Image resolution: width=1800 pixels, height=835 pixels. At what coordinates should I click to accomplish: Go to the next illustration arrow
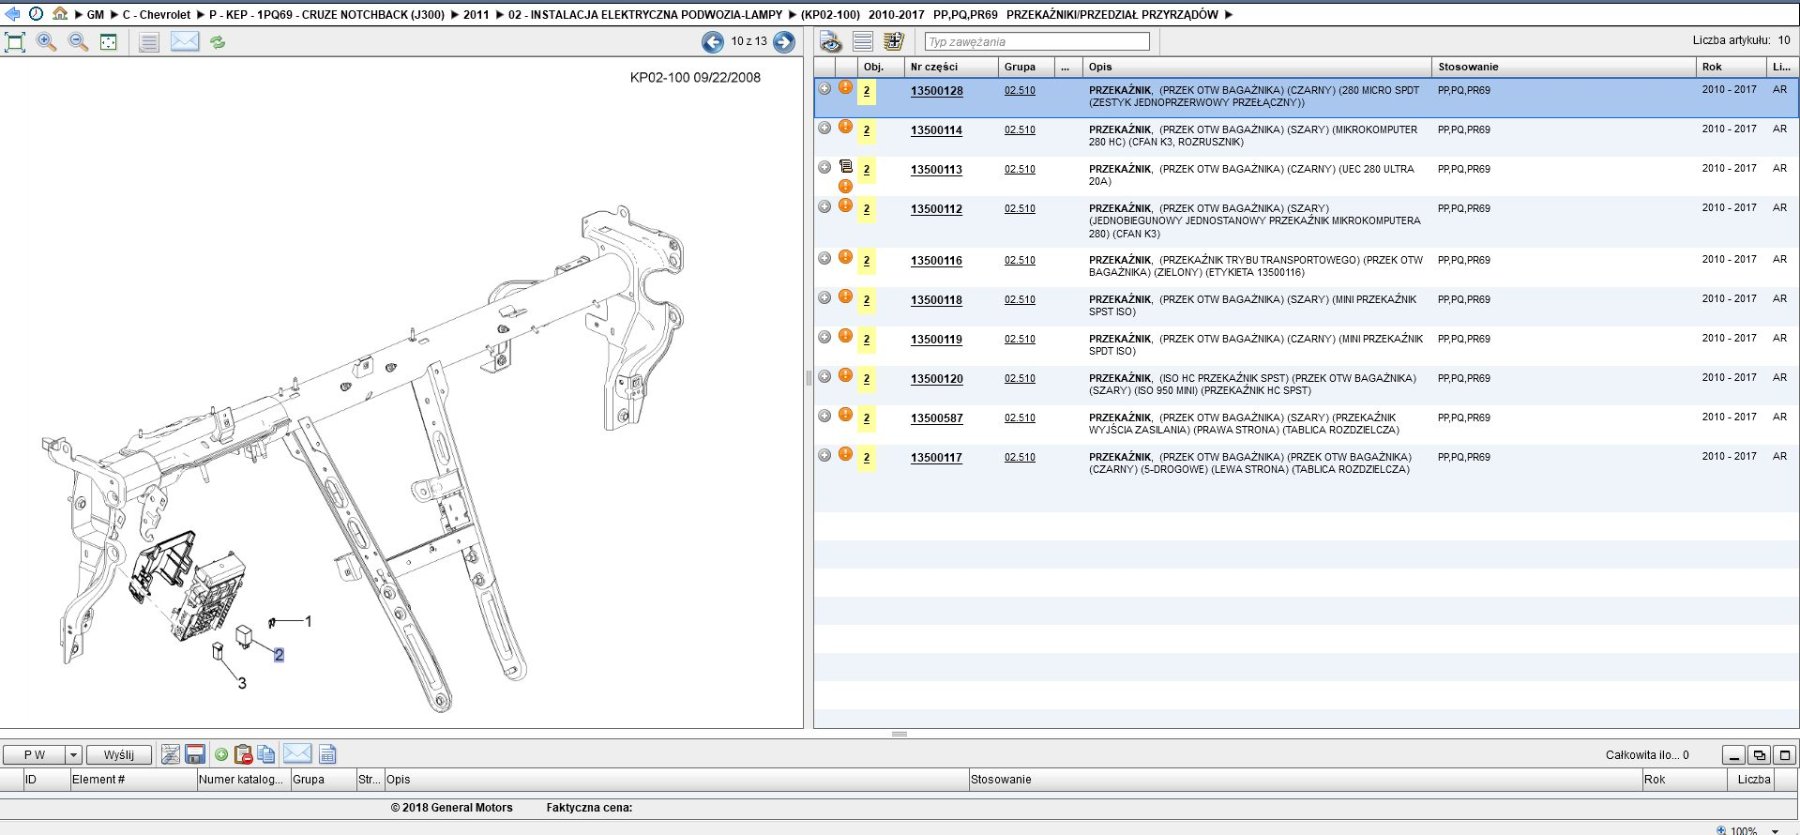784,42
